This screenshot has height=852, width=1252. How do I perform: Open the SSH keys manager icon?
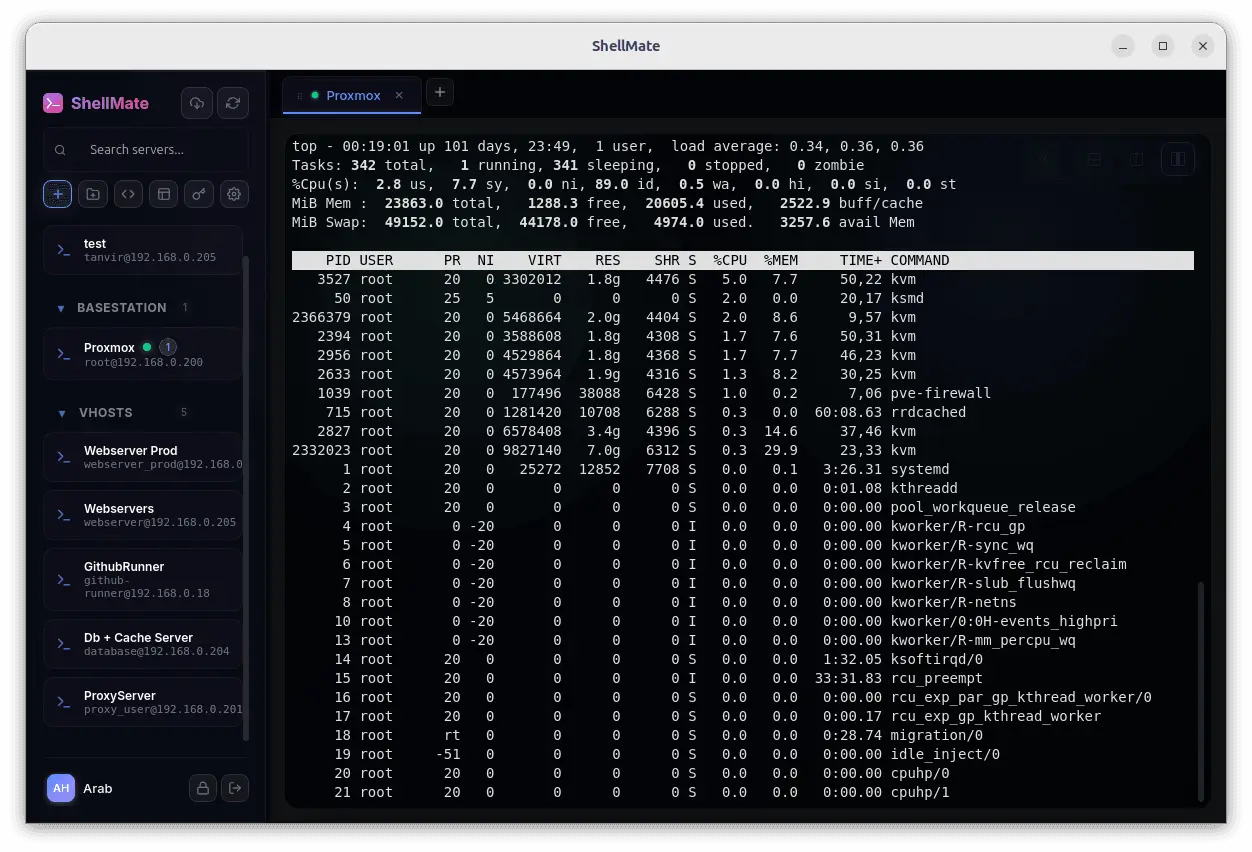199,194
